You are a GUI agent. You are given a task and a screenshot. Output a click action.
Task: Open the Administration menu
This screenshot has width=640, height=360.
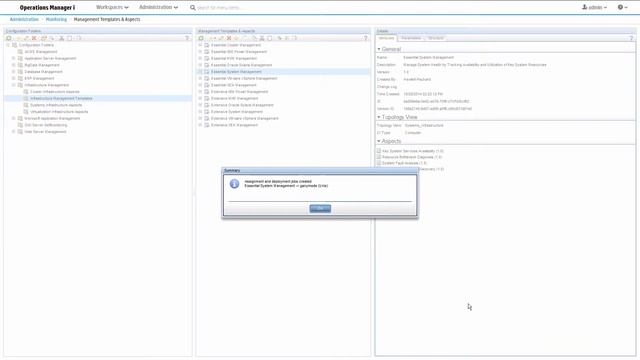[158, 7]
